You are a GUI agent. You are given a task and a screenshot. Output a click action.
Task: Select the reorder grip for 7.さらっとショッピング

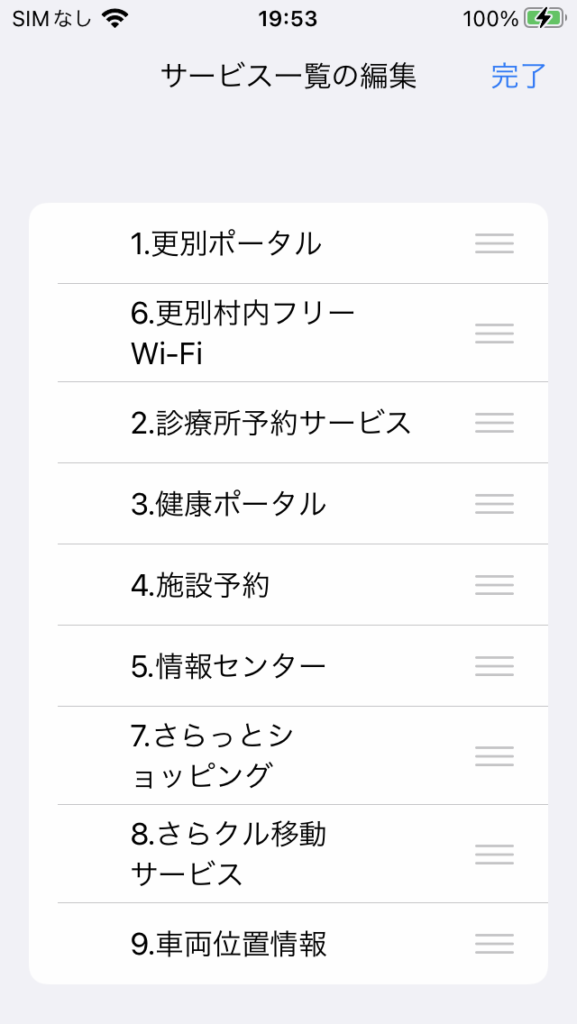pyautogui.click(x=494, y=756)
